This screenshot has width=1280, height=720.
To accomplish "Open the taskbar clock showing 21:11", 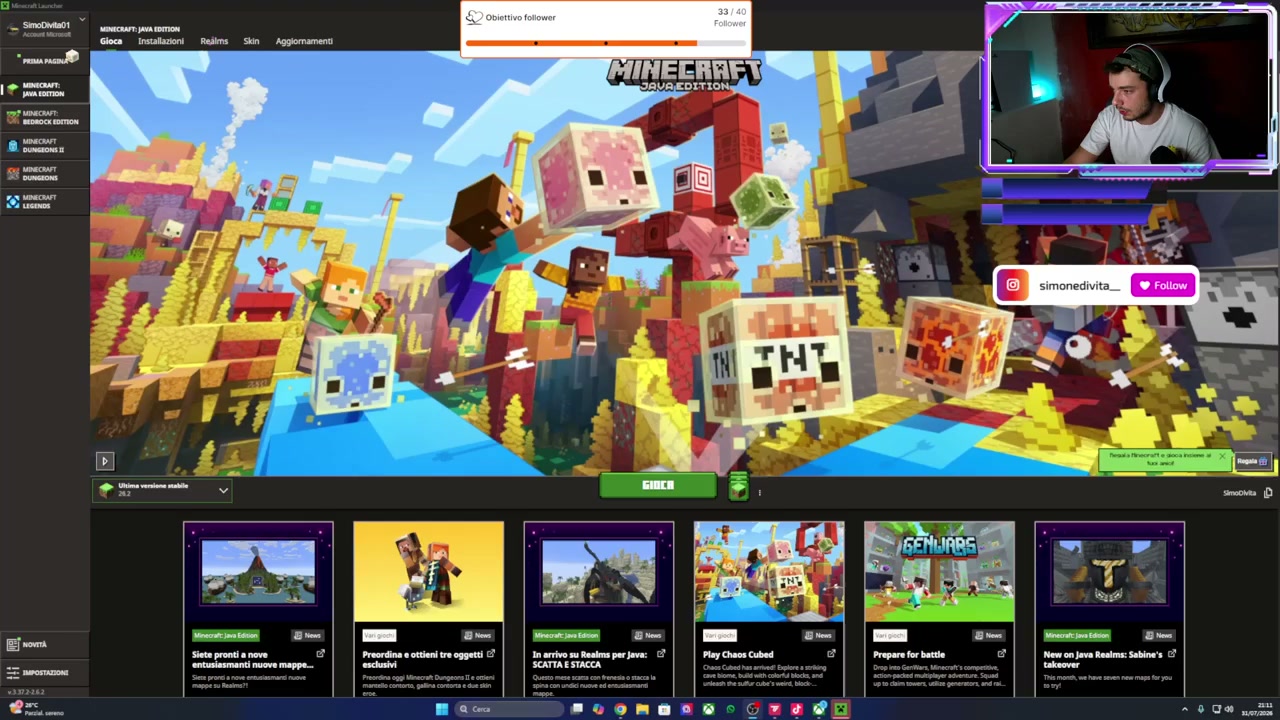I will (x=1257, y=709).
